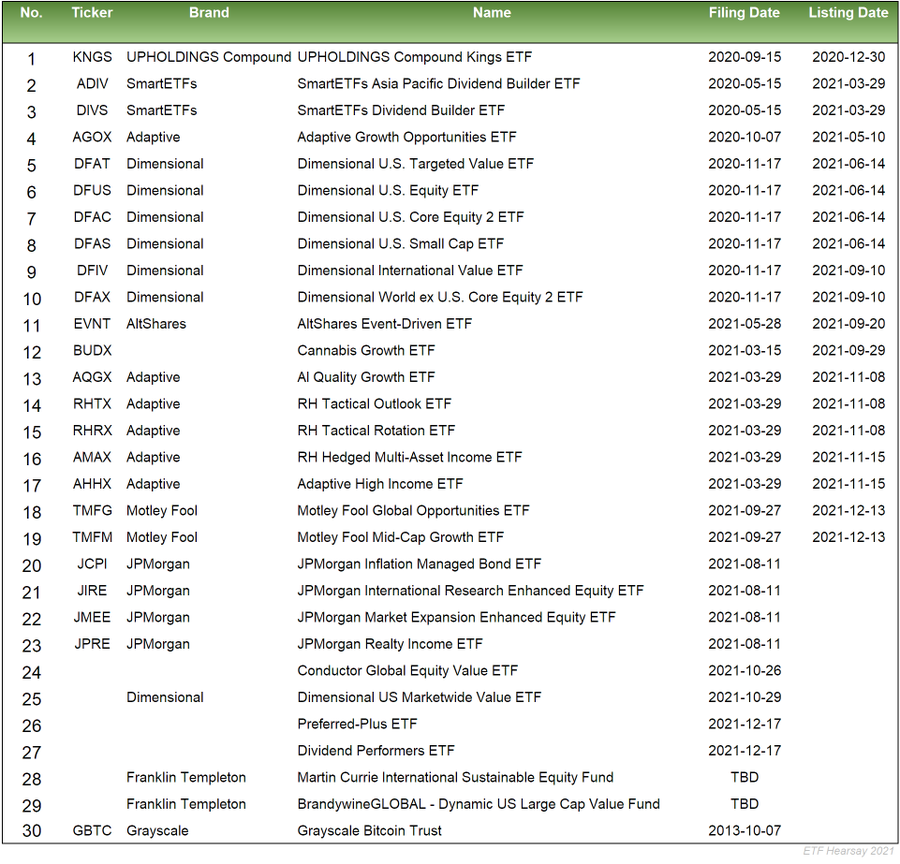The height and width of the screenshot is (864, 900).
Task: Click the KNGS ticker cell
Action: (x=93, y=57)
